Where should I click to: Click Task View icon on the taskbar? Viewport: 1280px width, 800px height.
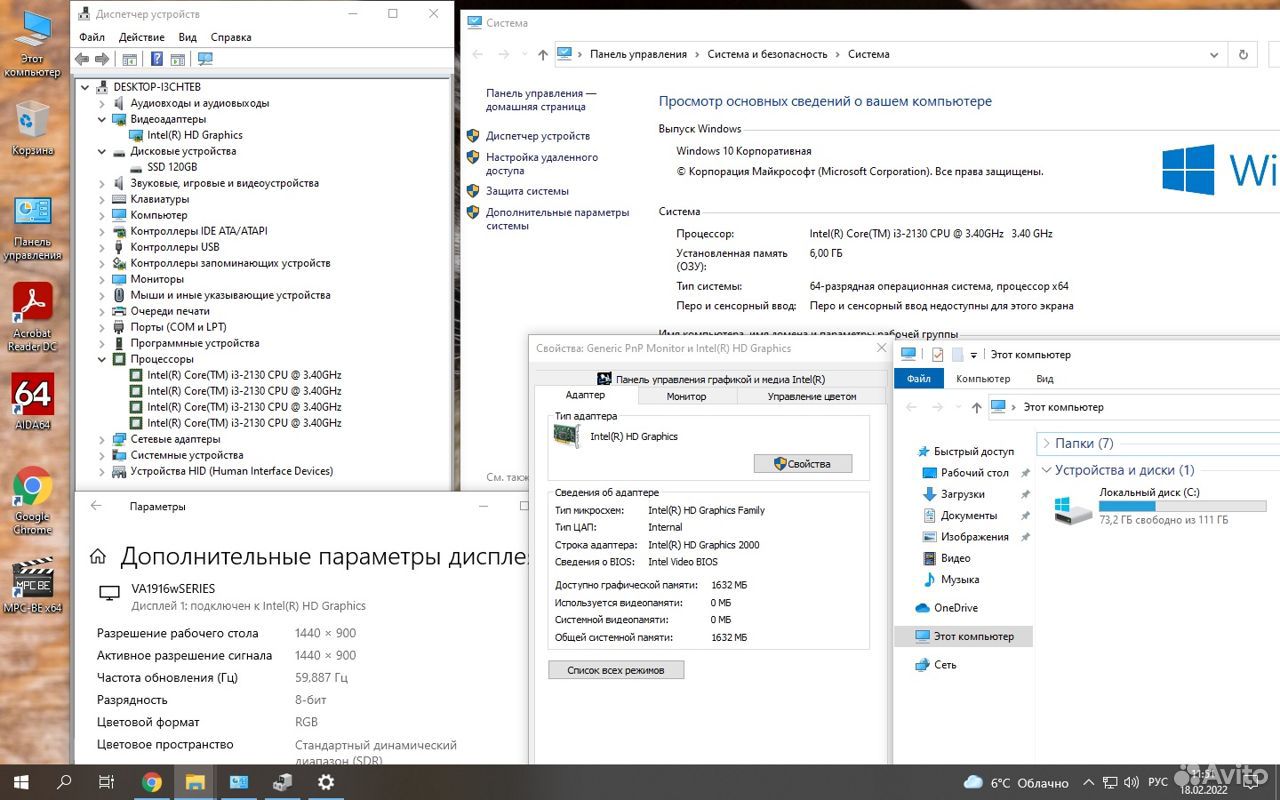107,782
